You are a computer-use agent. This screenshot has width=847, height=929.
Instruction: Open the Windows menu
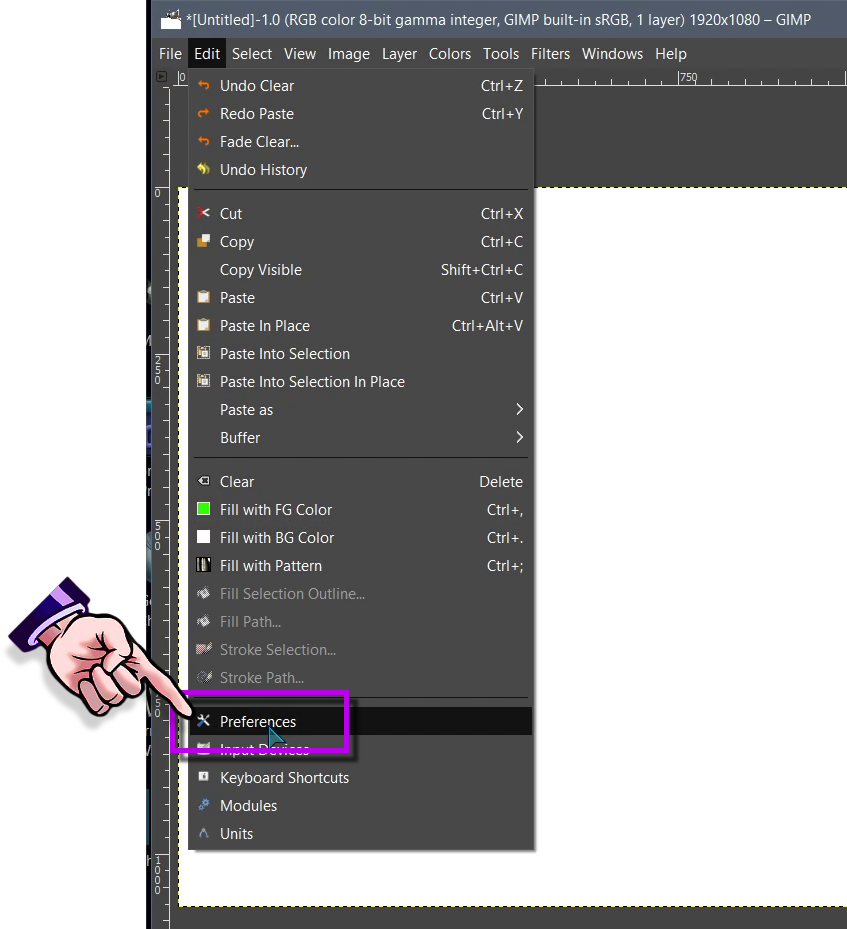click(612, 54)
